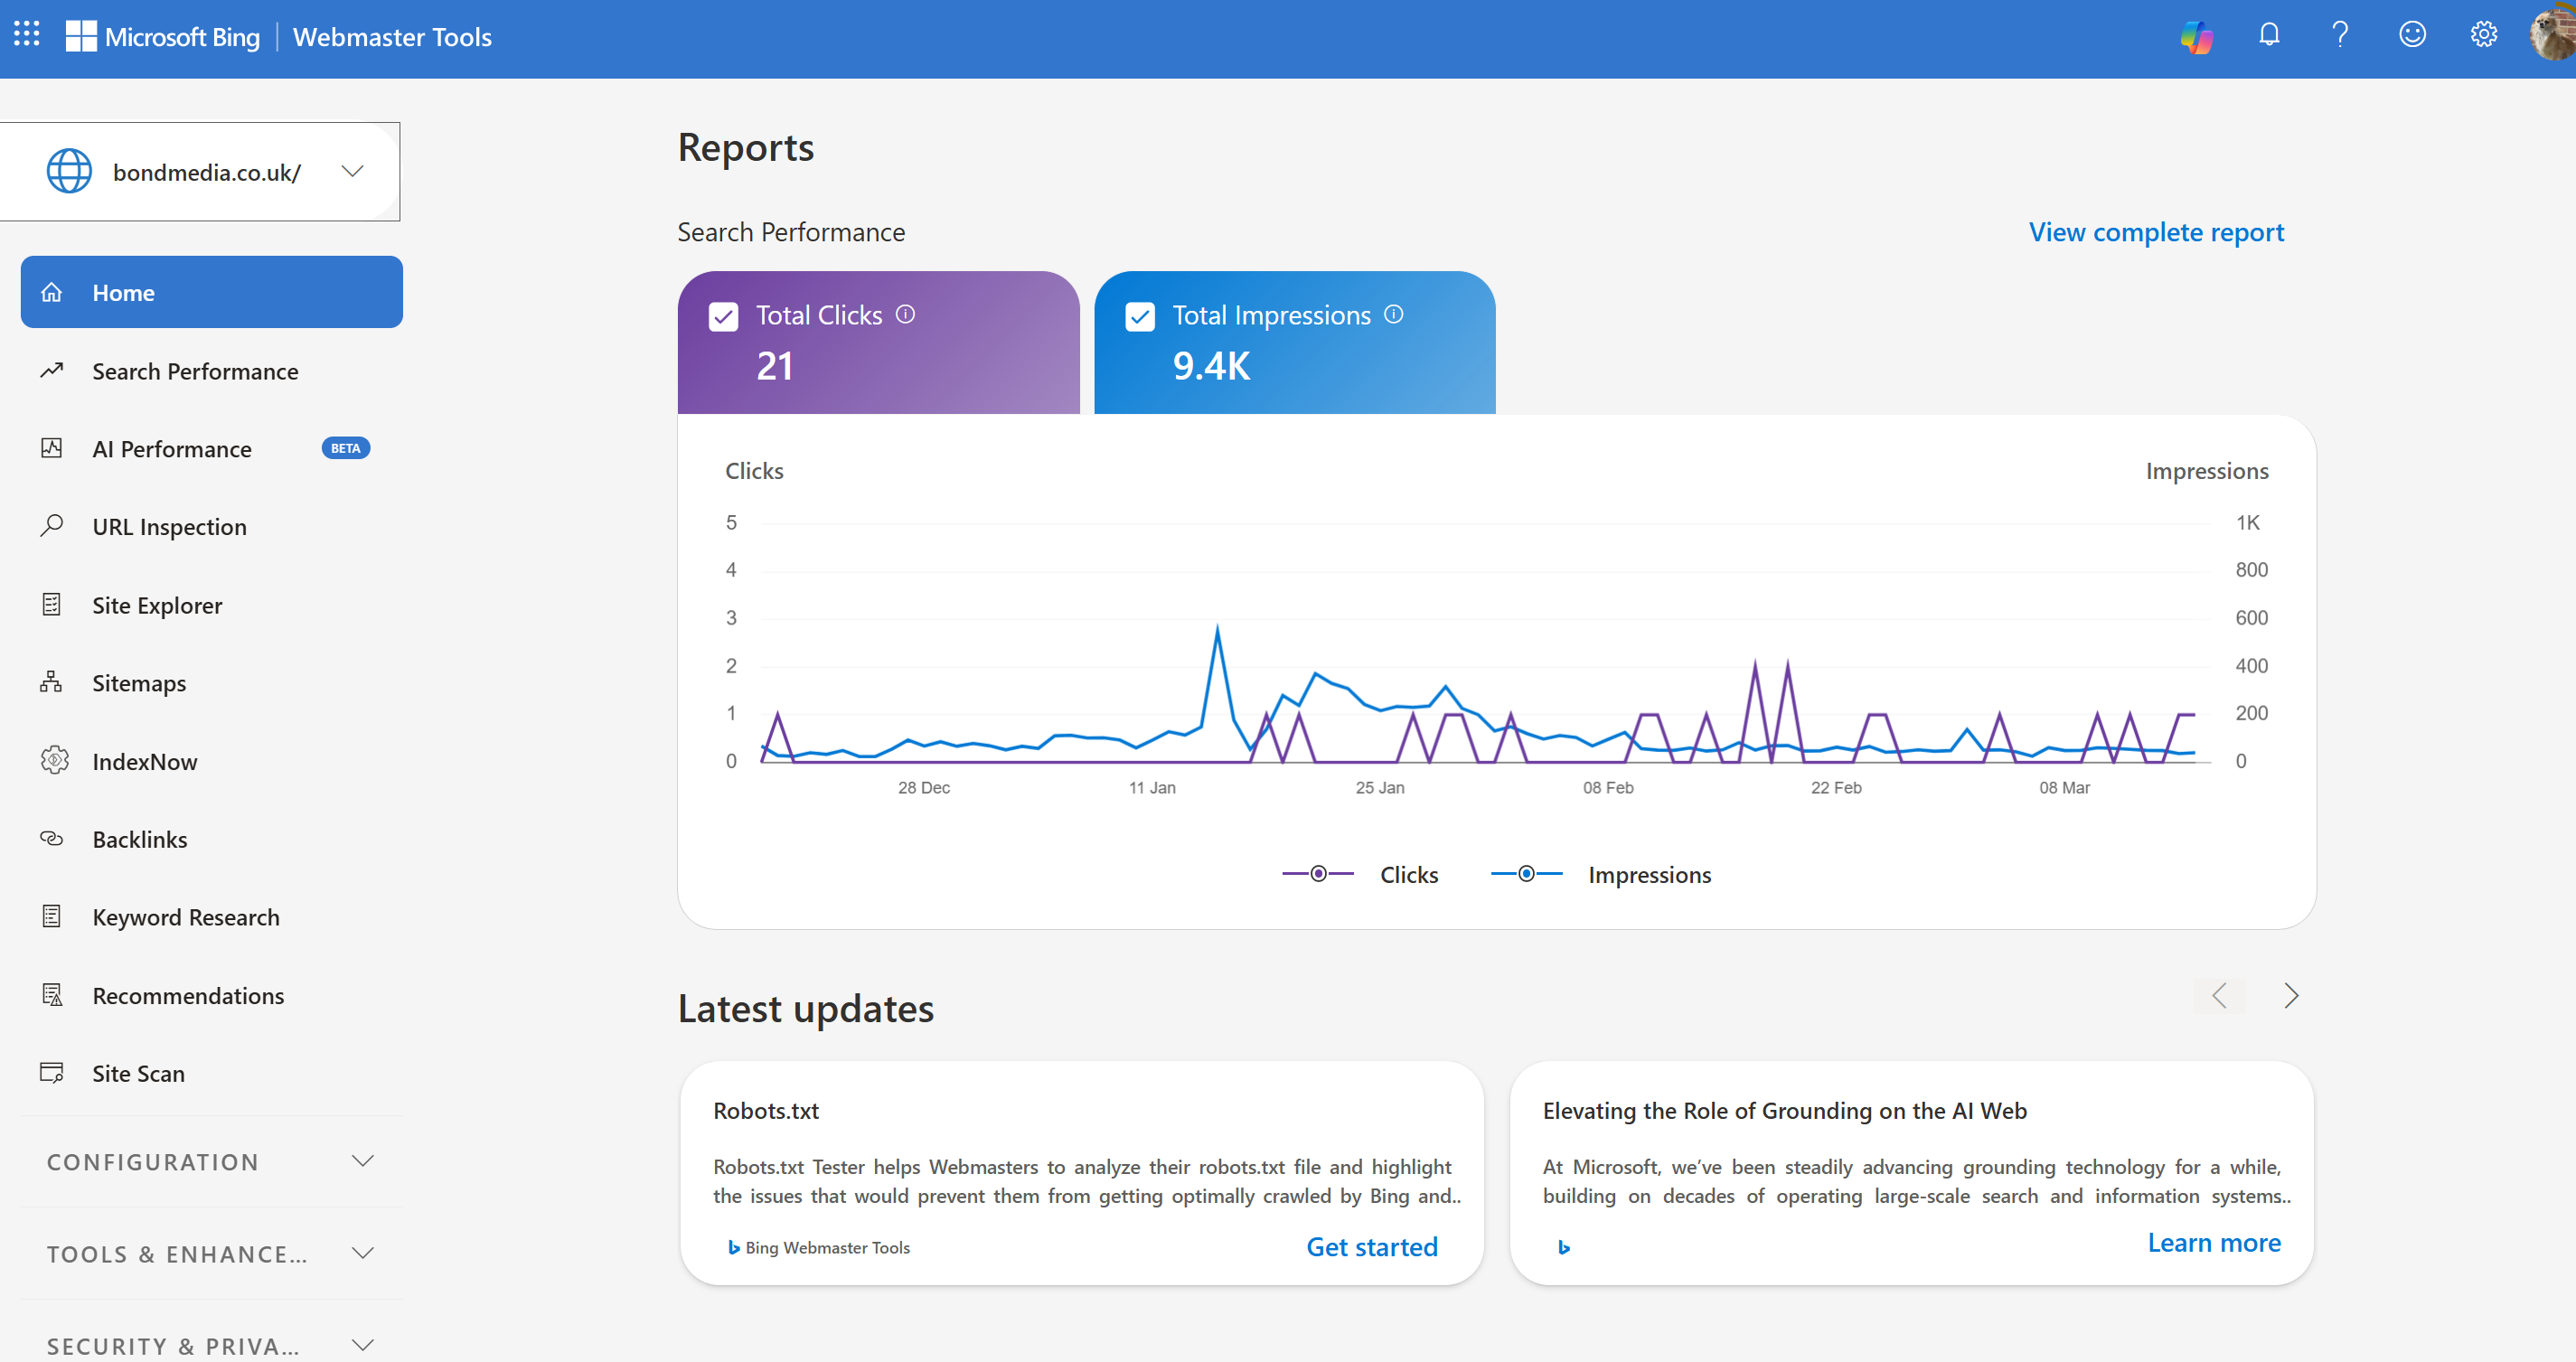The height and width of the screenshot is (1362, 2576).
Task: Expand the CONFIGURATION section
Action: point(210,1161)
